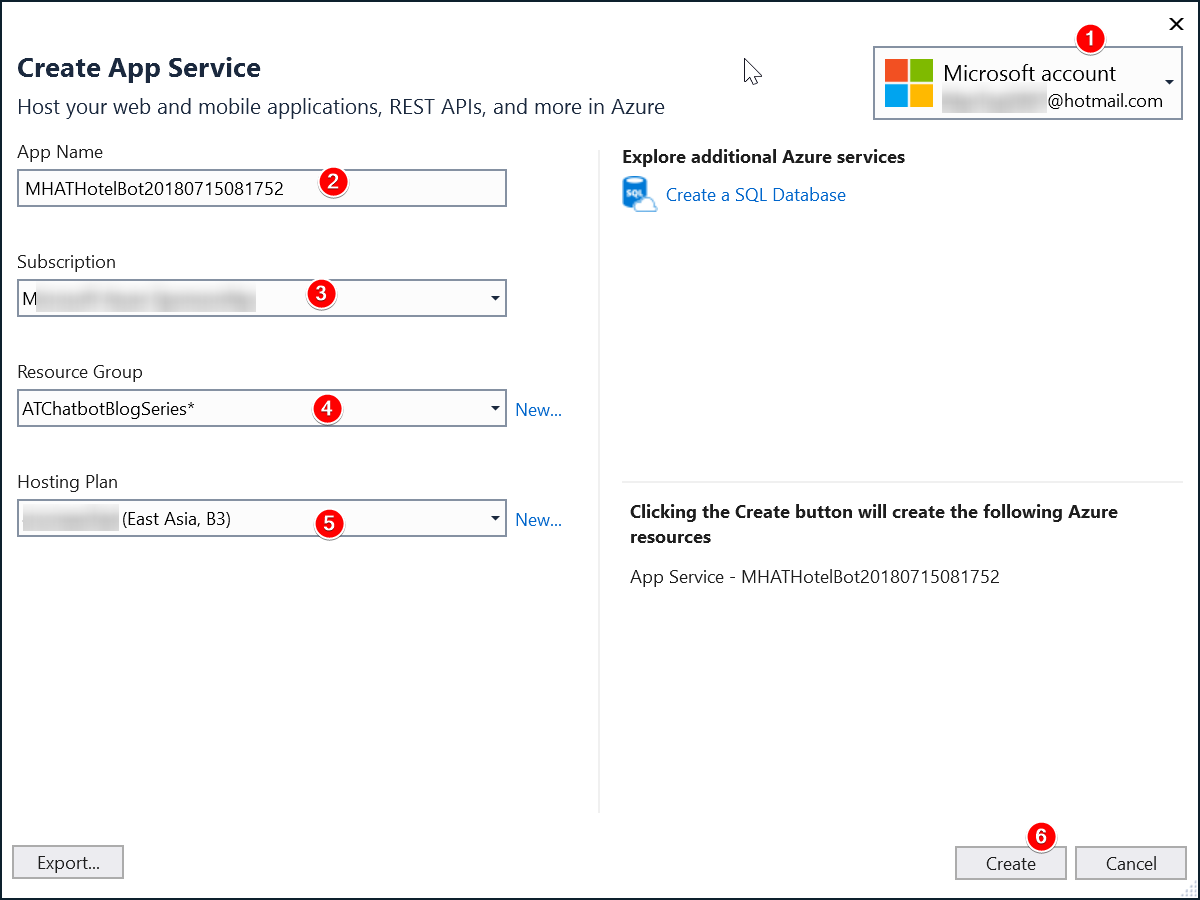This screenshot has height=900, width=1200.
Task: Click the Cancel button
Action: point(1131,863)
